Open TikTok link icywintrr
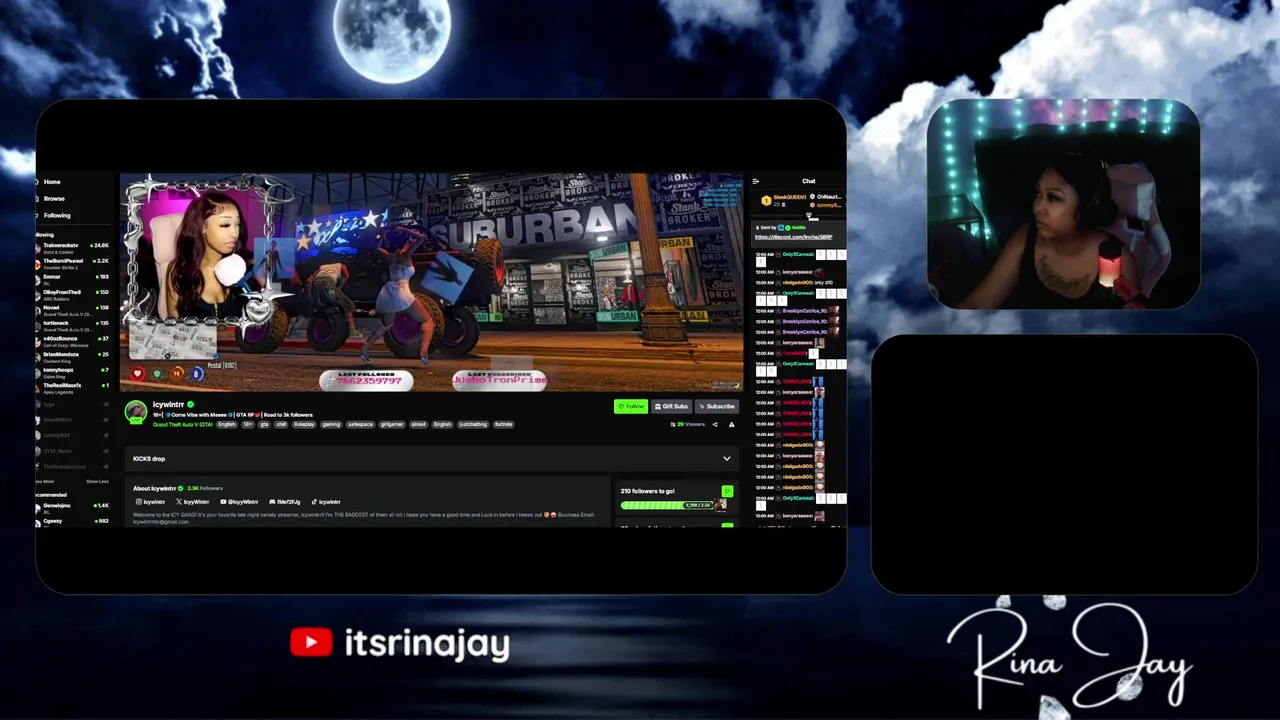The height and width of the screenshot is (720, 1280). tap(327, 502)
